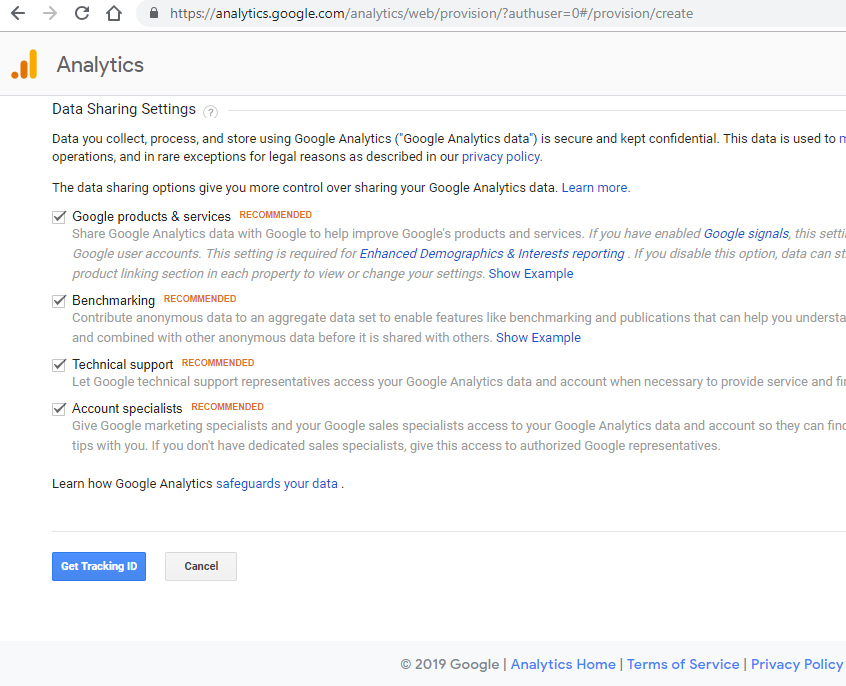Click RECOMMENDED tag beside Account specialists
Screen dimensions: 846x686
(x=228, y=407)
